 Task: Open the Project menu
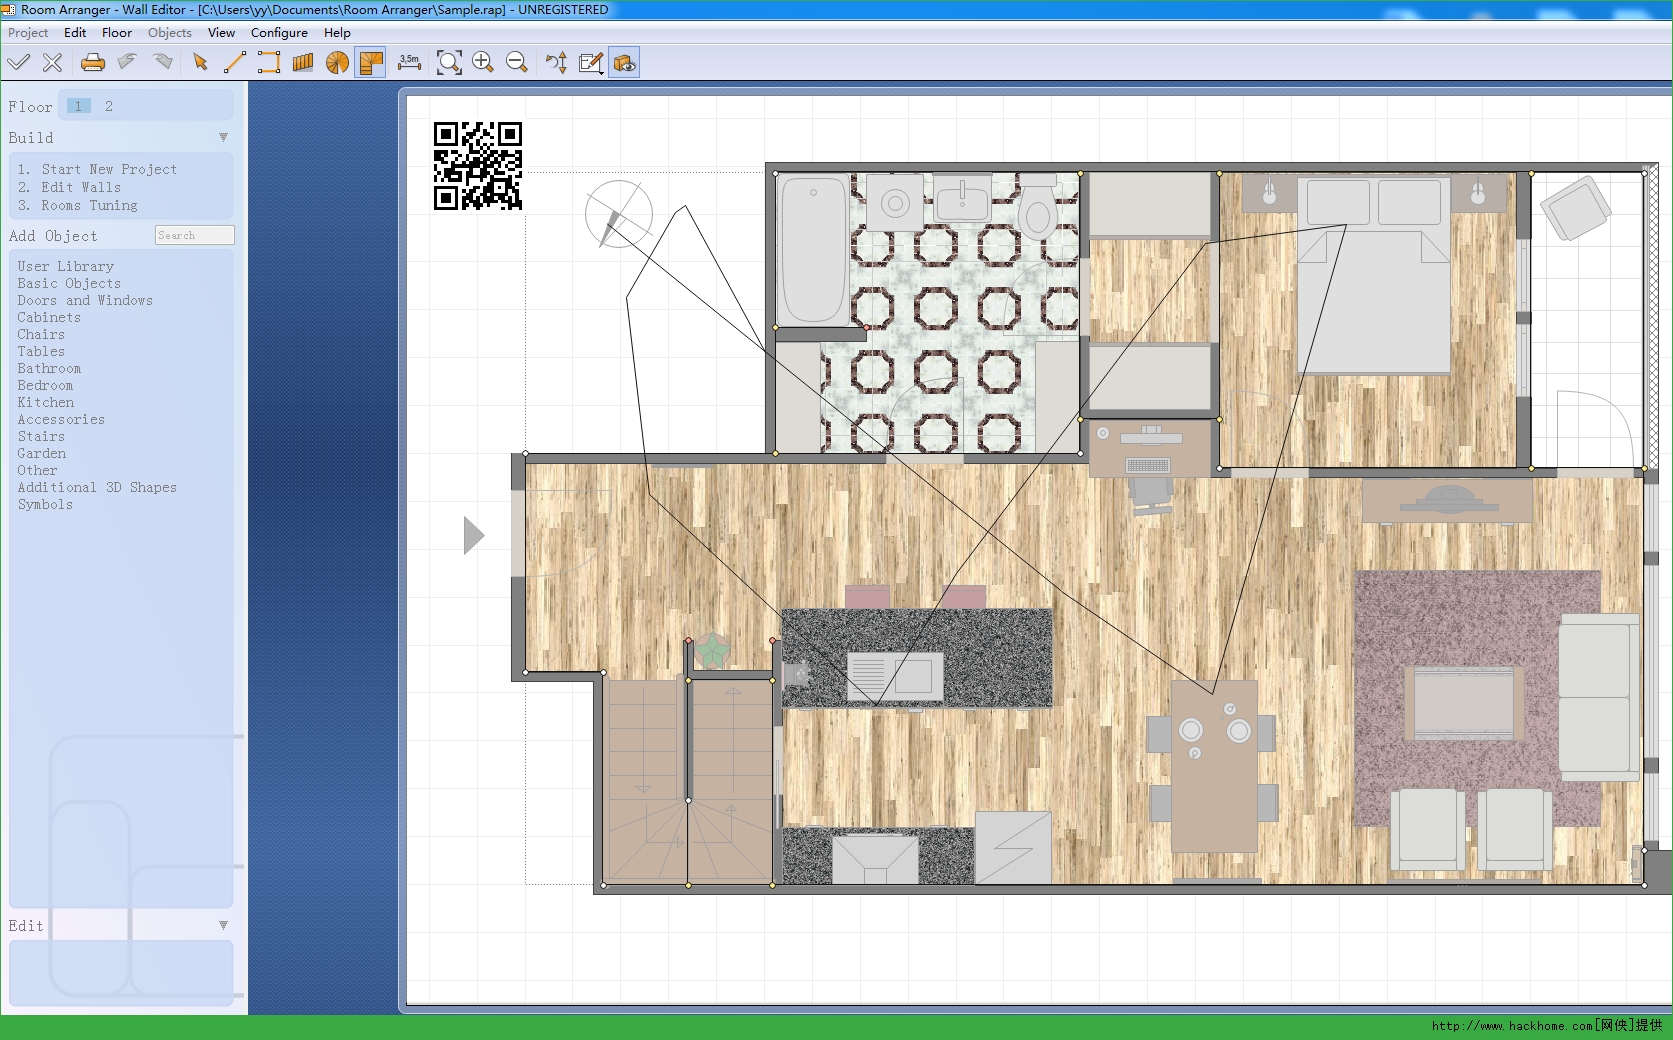pyautogui.click(x=28, y=32)
